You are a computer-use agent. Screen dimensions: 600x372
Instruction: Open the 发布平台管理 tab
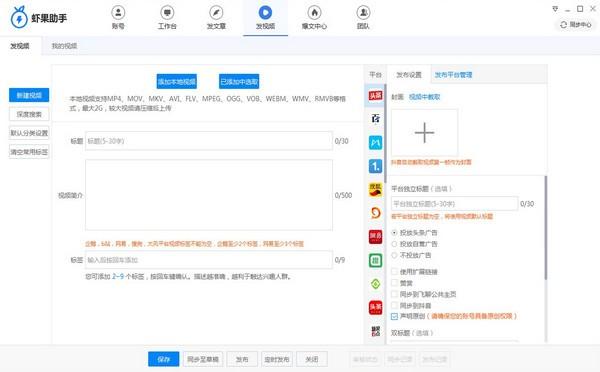pyautogui.click(x=453, y=75)
